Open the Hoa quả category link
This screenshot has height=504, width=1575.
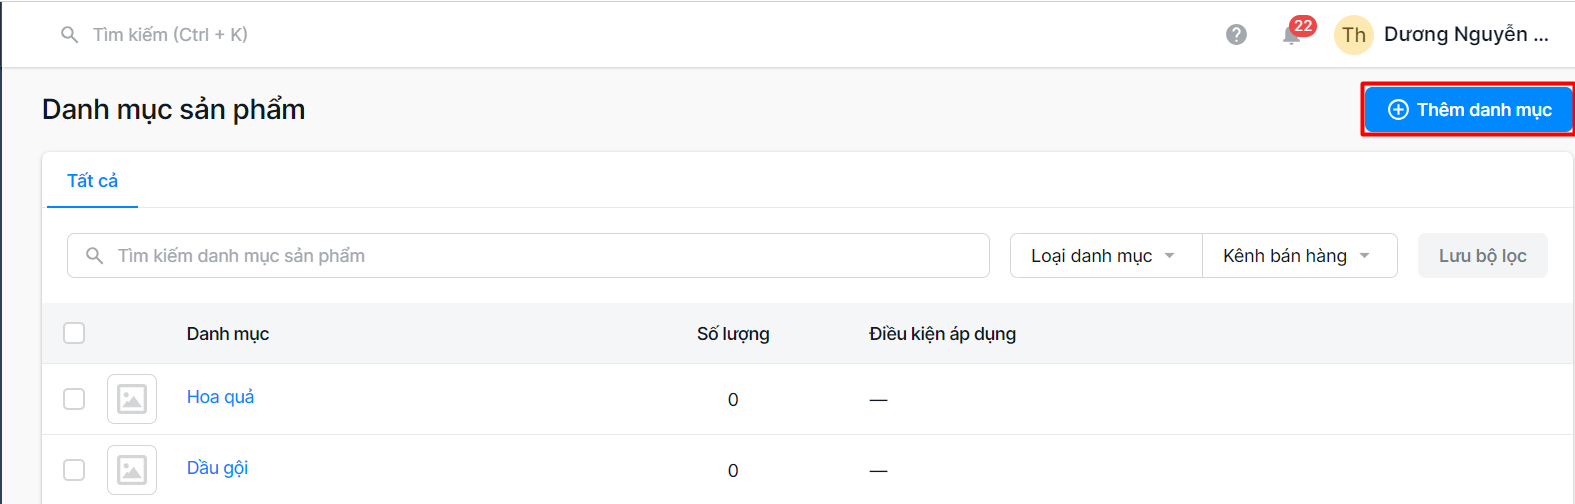tap(220, 397)
